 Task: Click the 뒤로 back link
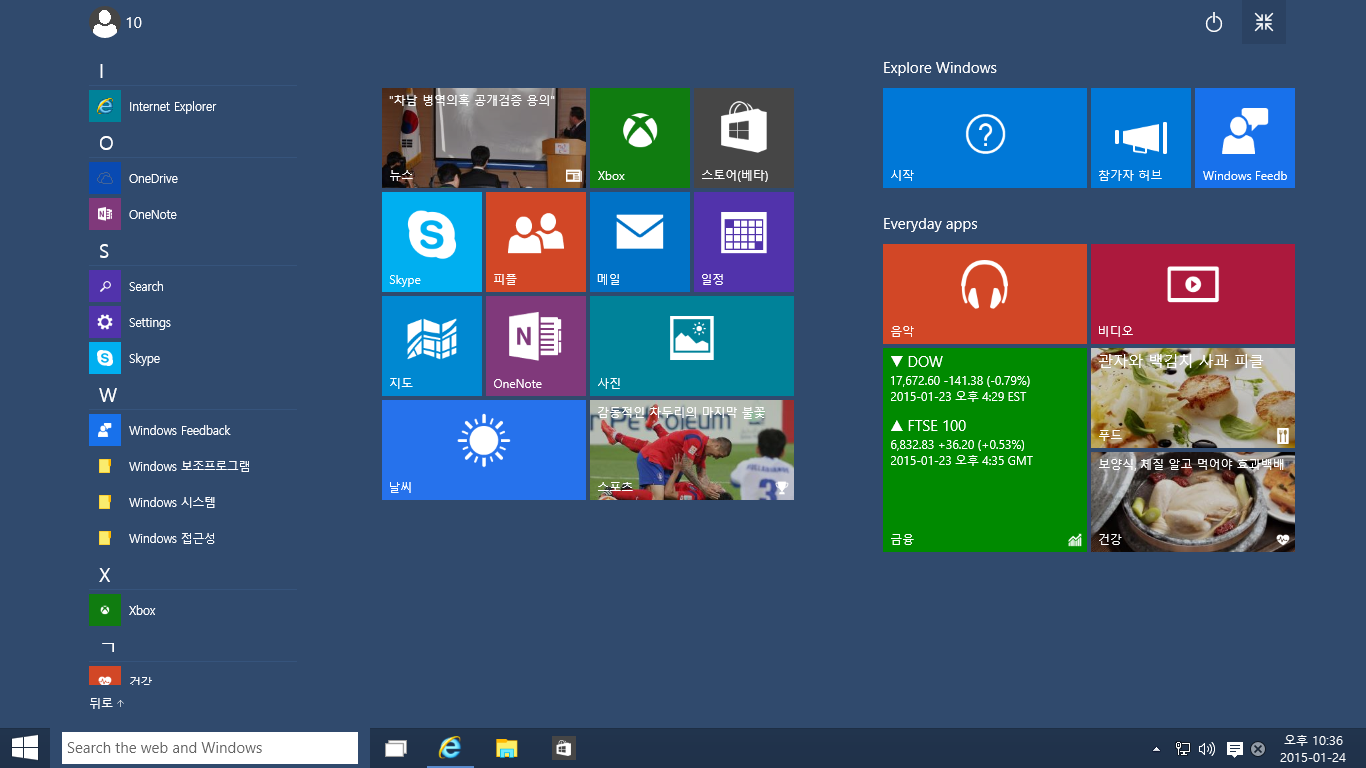107,703
